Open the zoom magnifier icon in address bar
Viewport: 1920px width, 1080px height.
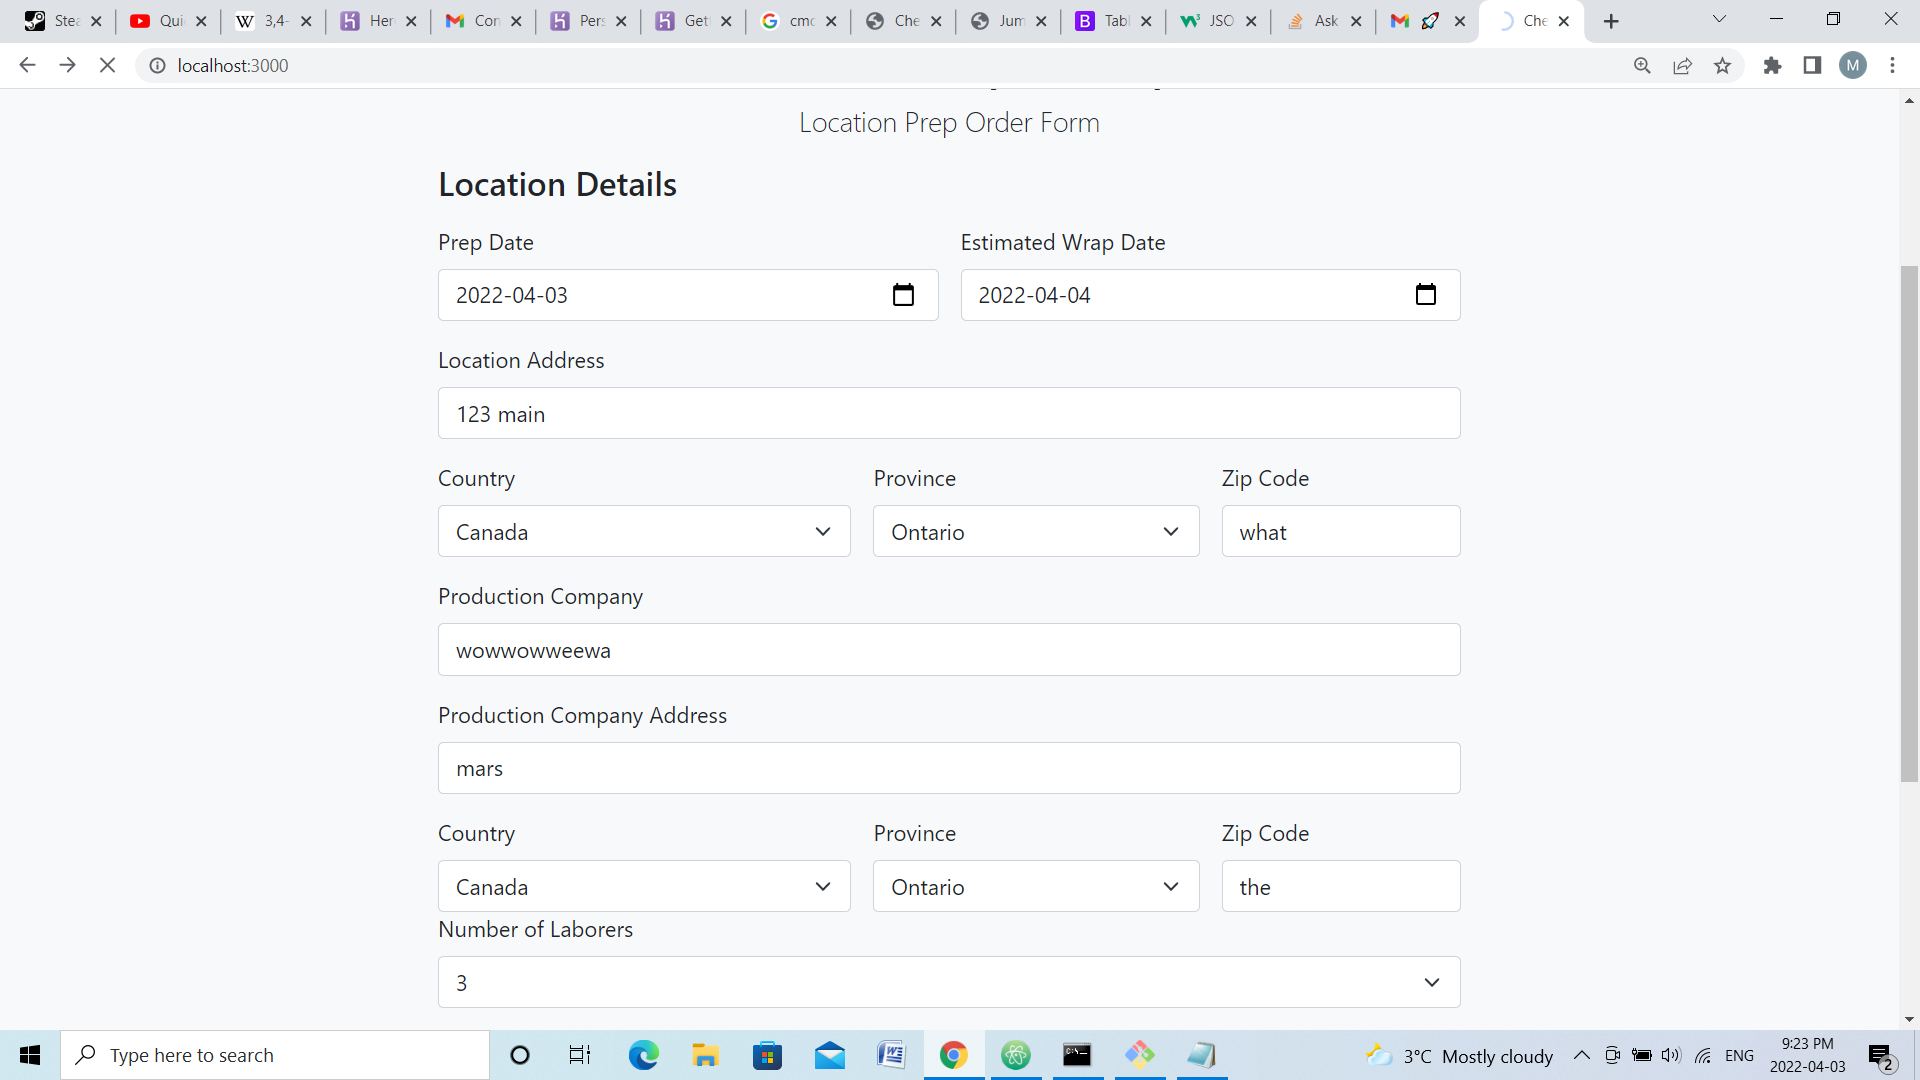pos(1642,66)
